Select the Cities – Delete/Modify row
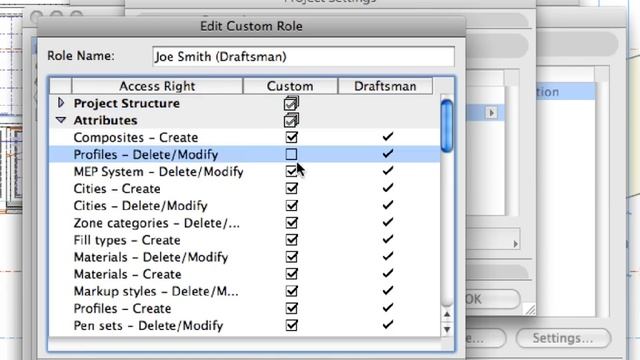The width and height of the screenshot is (640, 360). point(245,206)
